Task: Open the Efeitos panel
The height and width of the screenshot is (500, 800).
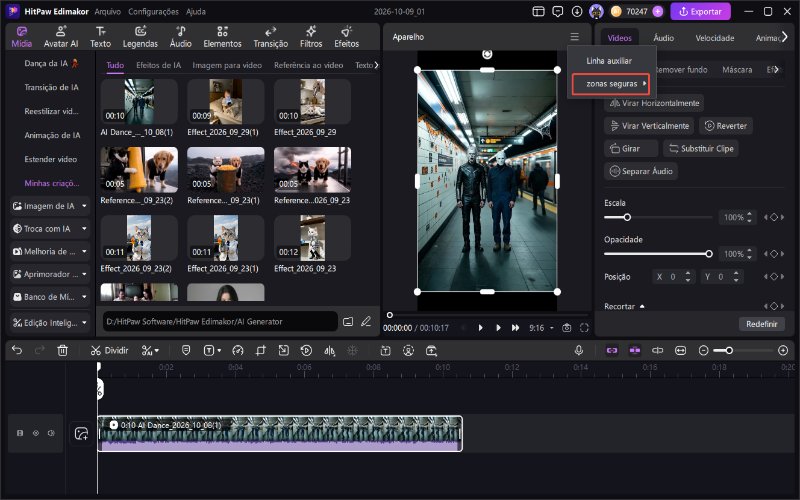Action: tap(346, 37)
